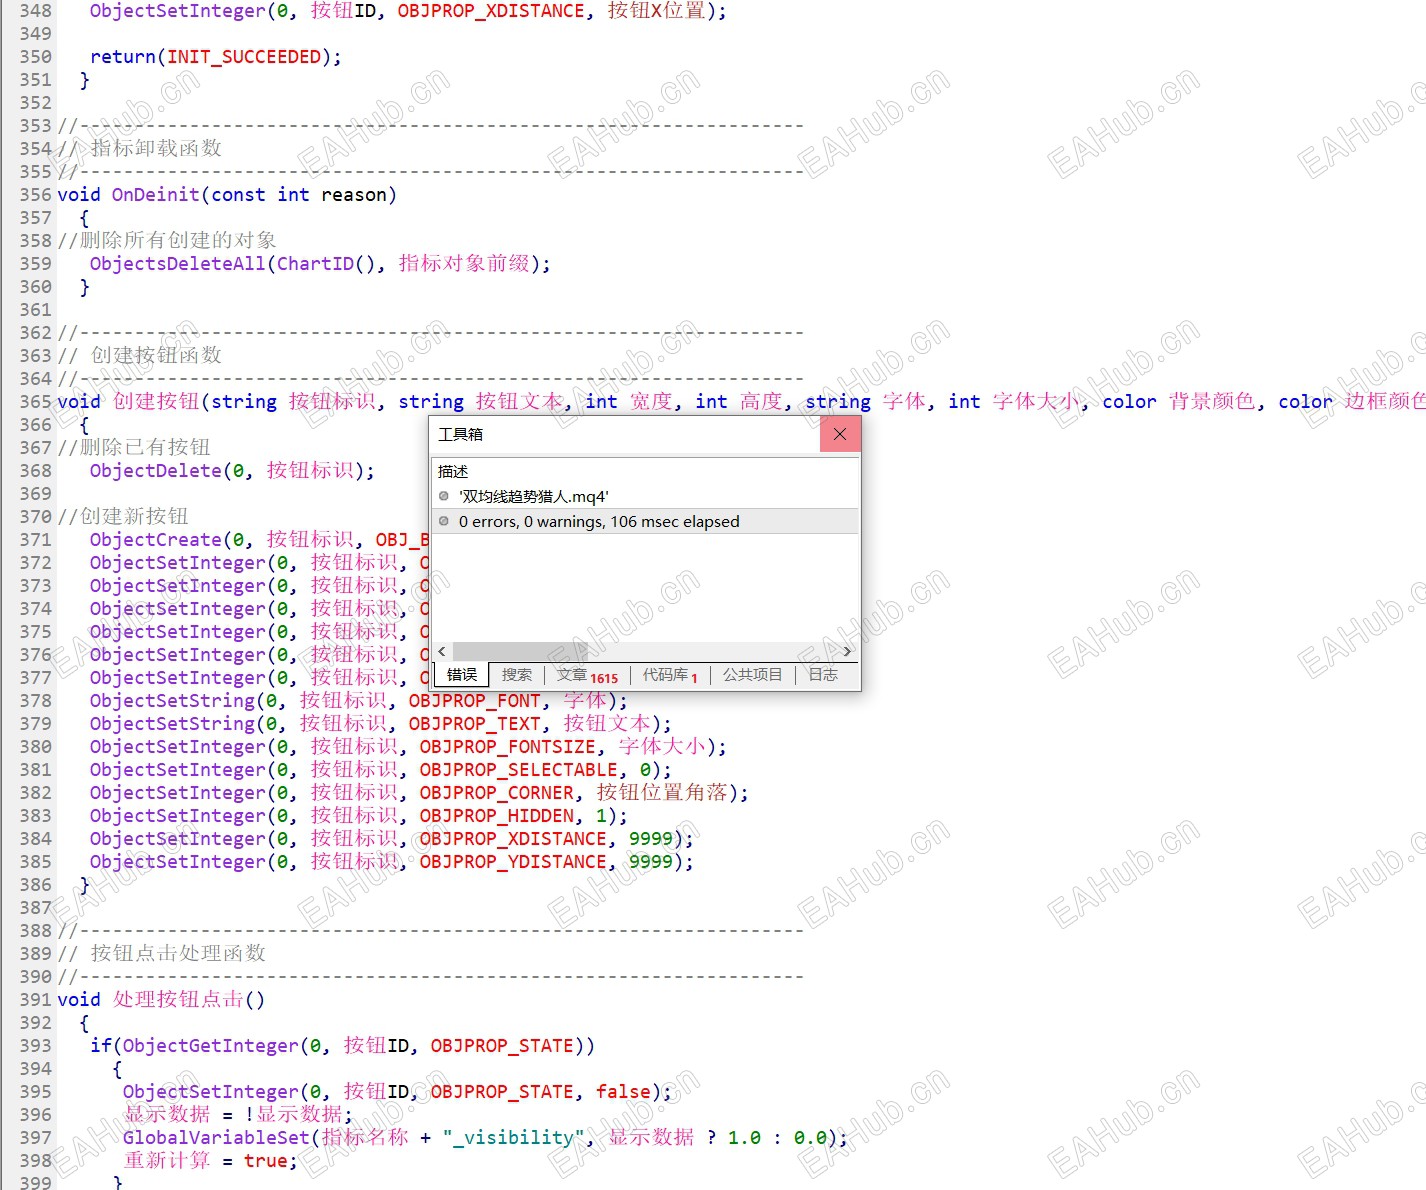Click the bullet icon beside '0 errors'
Viewport: 1426px width, 1190px height.
click(x=444, y=521)
